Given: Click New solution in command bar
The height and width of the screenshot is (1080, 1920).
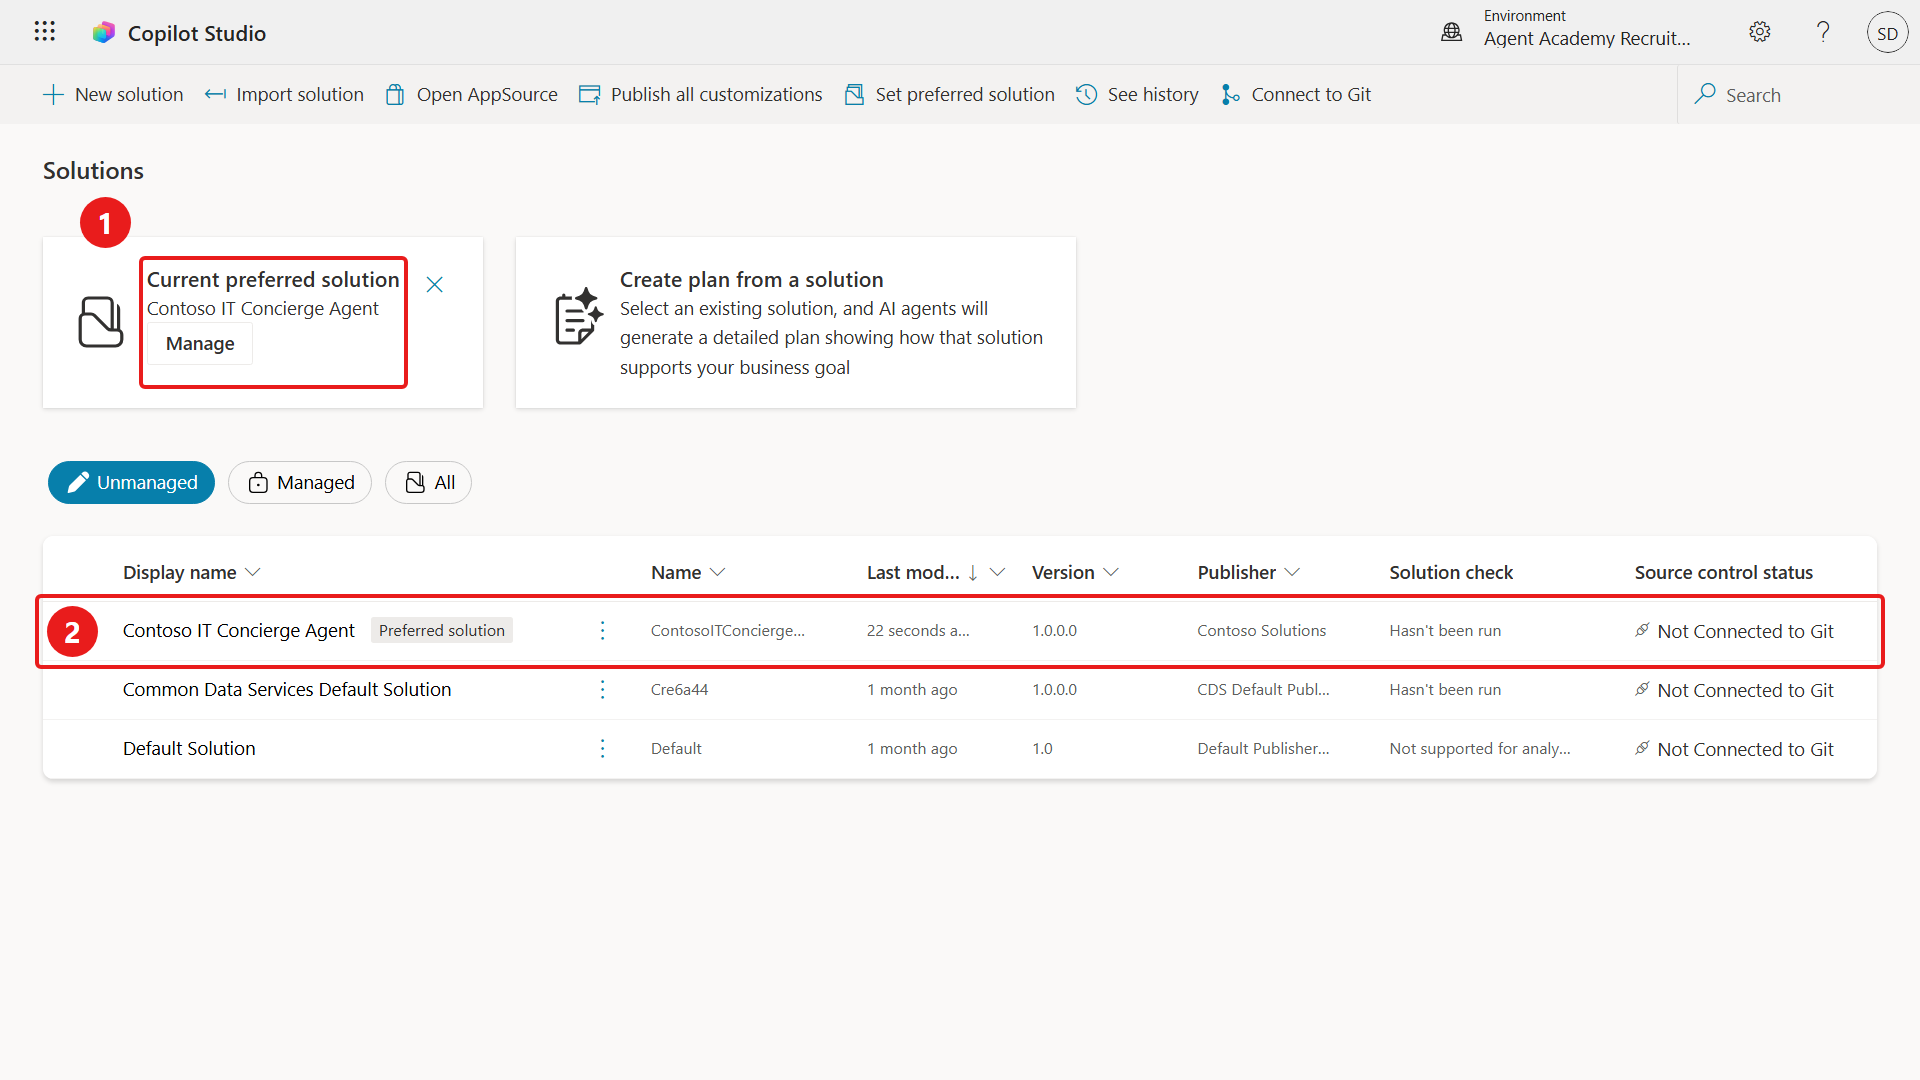Looking at the screenshot, I should 113,94.
